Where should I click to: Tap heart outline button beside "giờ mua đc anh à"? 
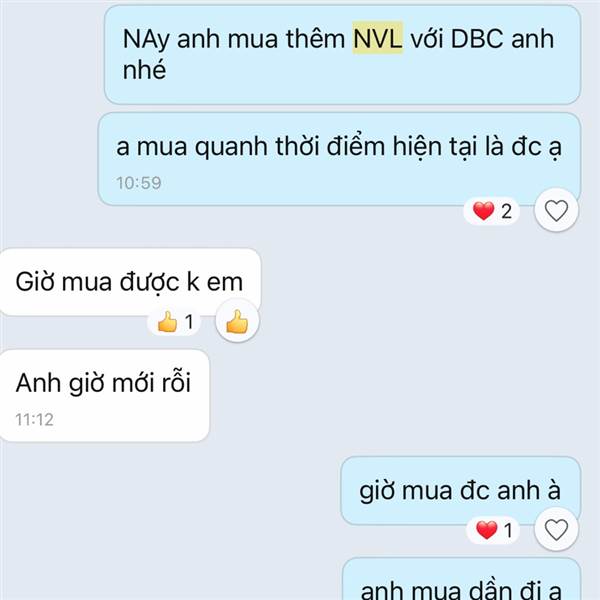coord(556,530)
